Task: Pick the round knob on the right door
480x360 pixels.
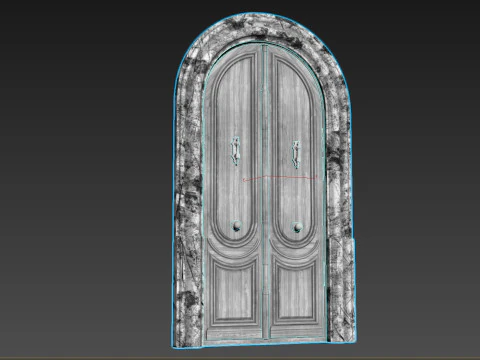Action: 298,227
